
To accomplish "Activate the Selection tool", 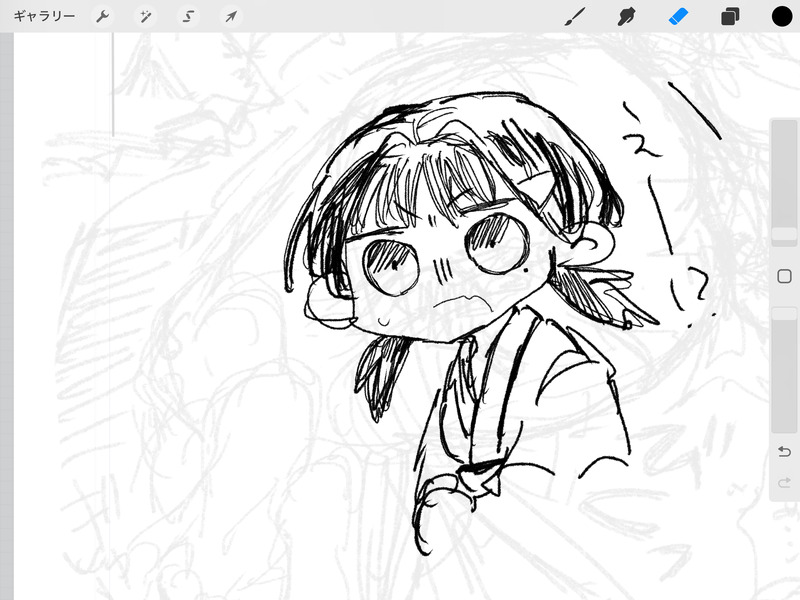I will click(188, 17).
